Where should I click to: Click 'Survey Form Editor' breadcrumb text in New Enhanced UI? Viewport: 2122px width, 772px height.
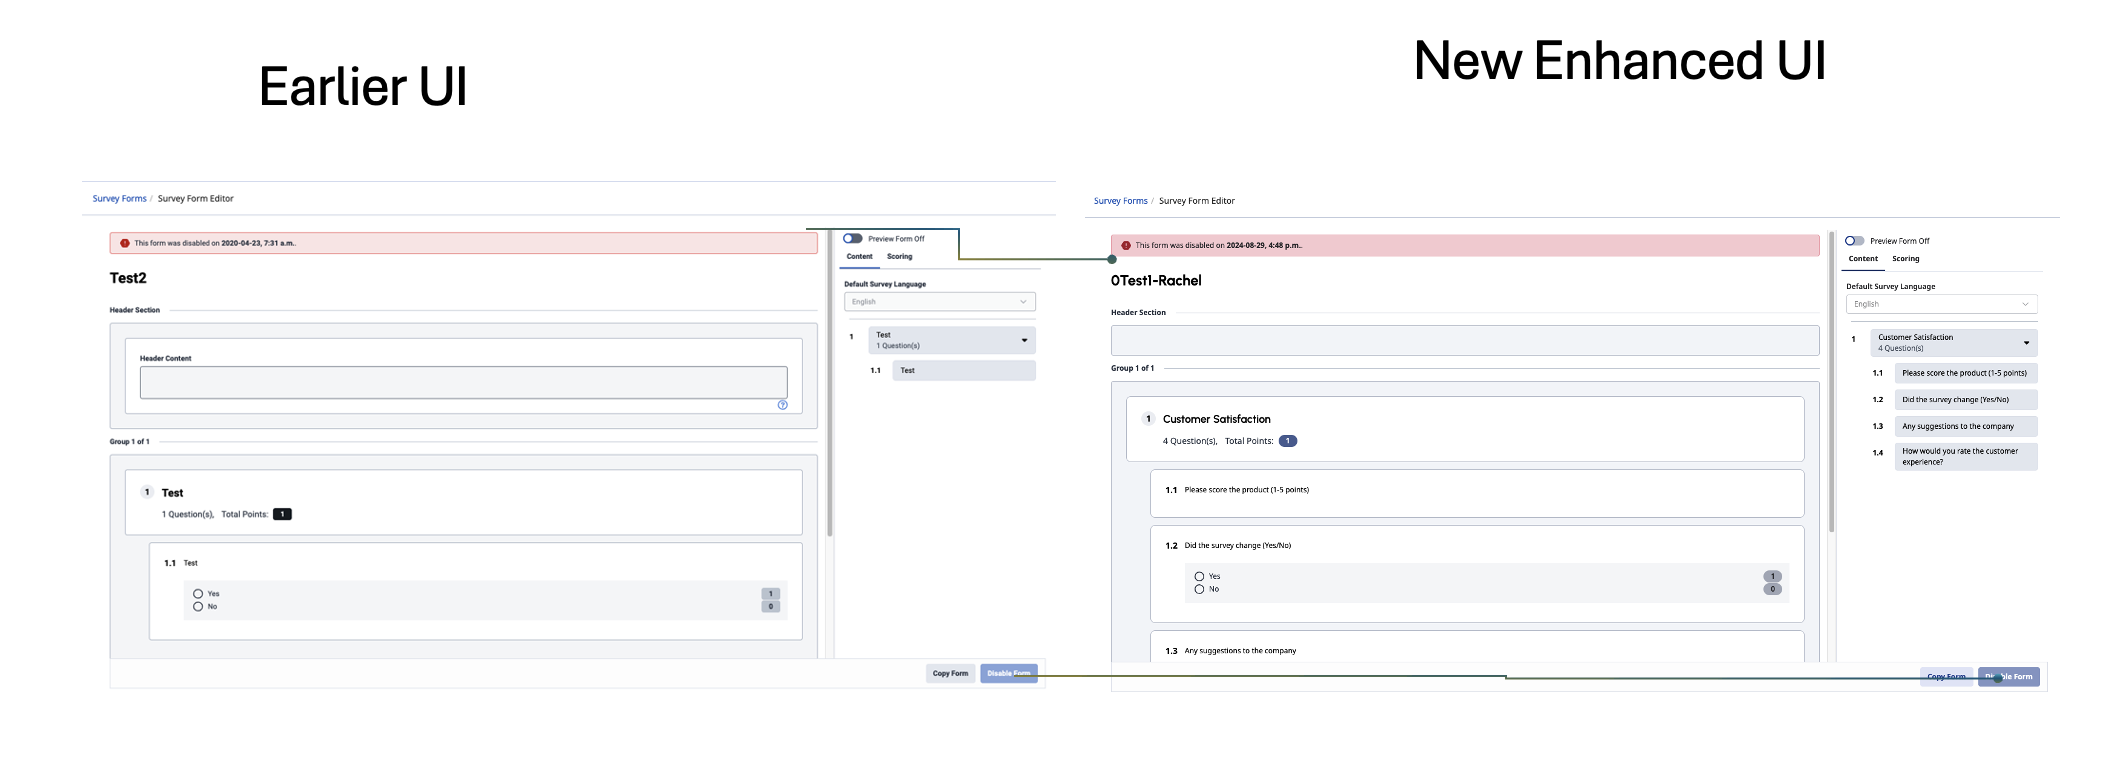(x=1196, y=201)
